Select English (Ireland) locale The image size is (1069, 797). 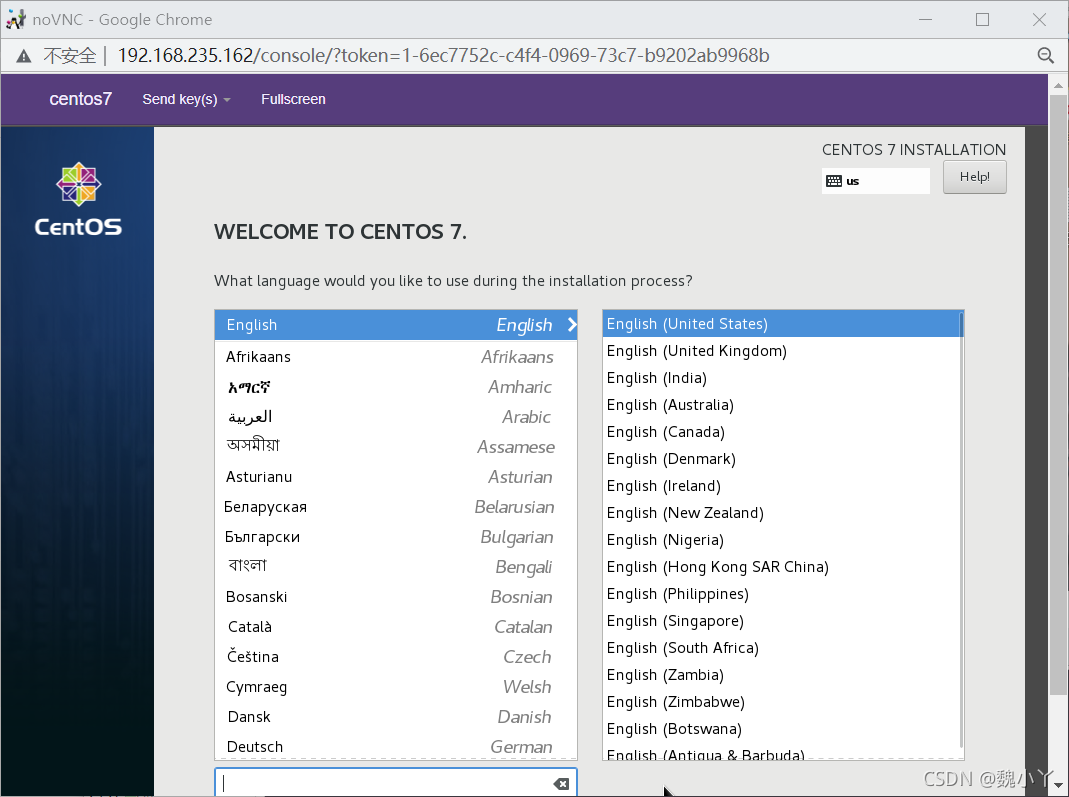[781, 486]
